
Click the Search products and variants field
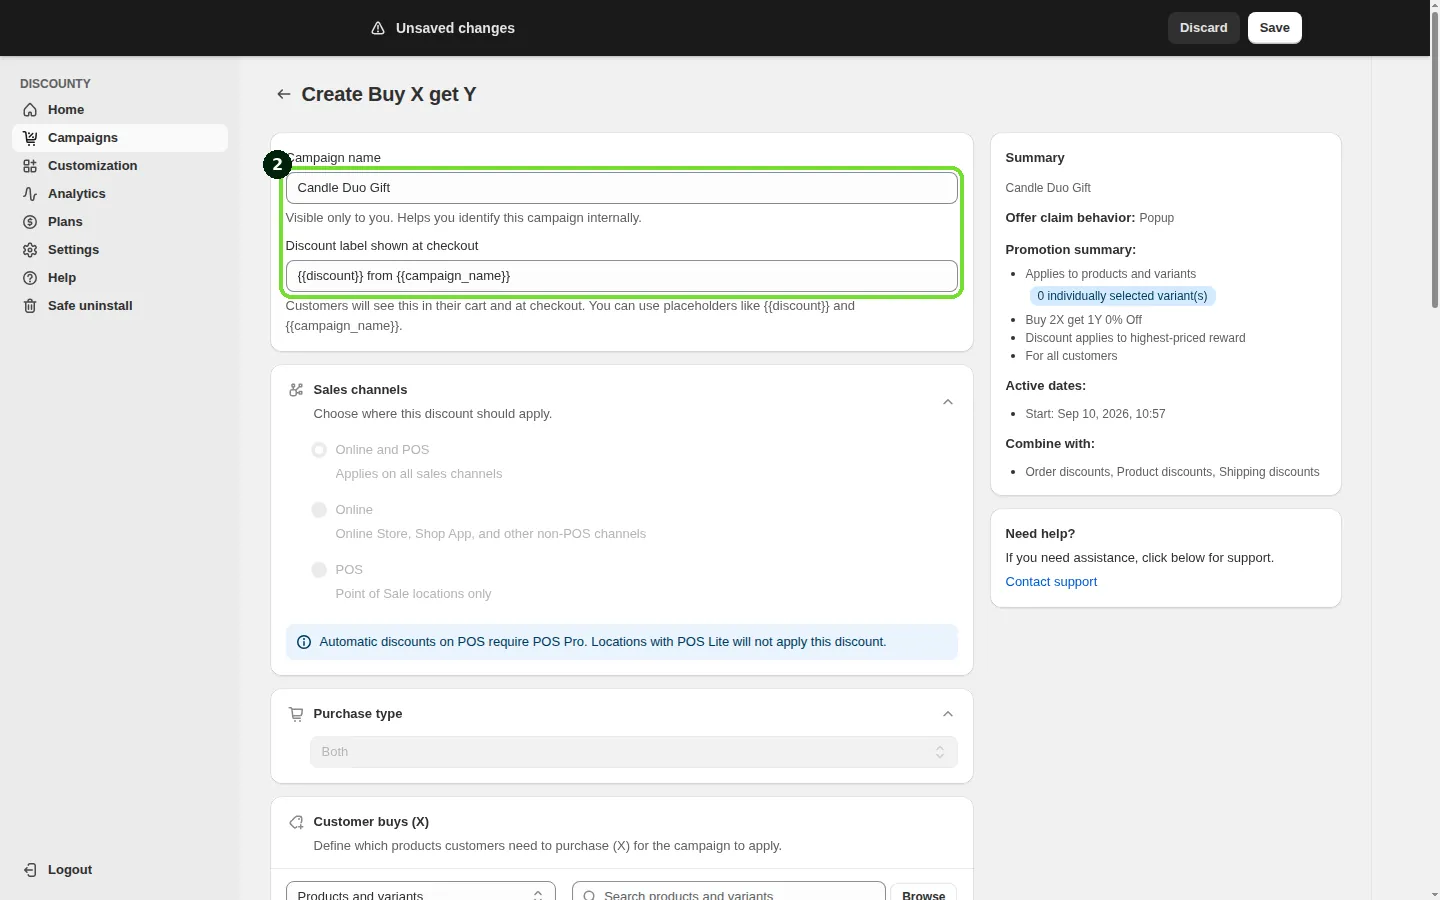pos(729,893)
